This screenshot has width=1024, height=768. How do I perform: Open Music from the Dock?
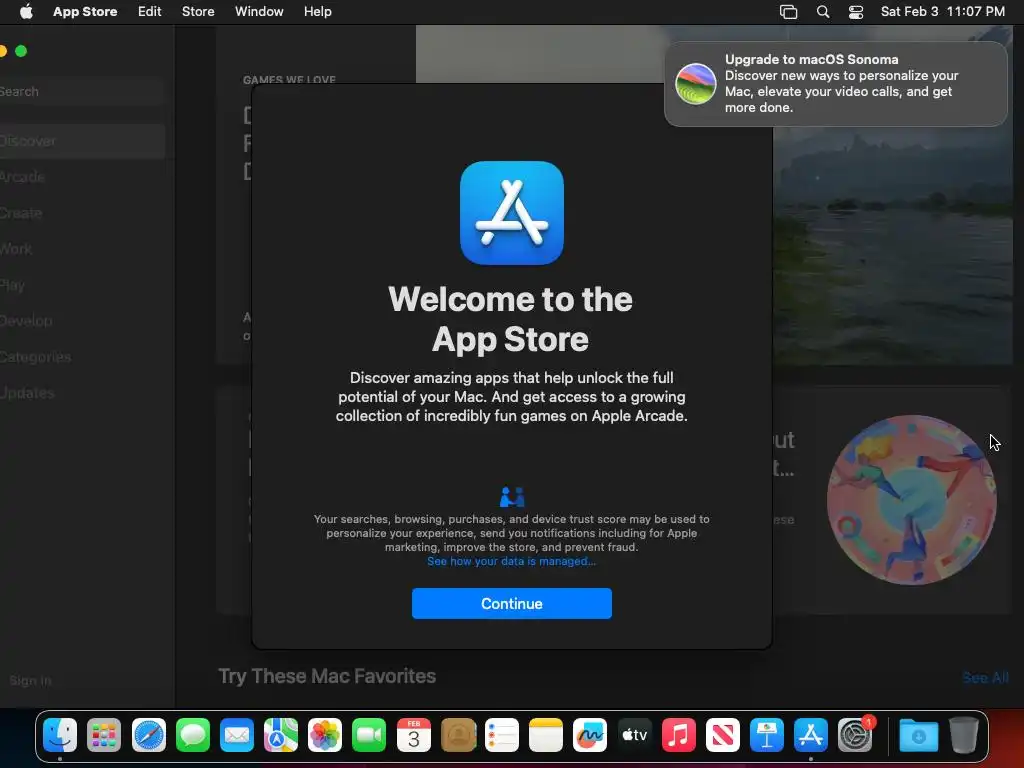[x=679, y=735]
